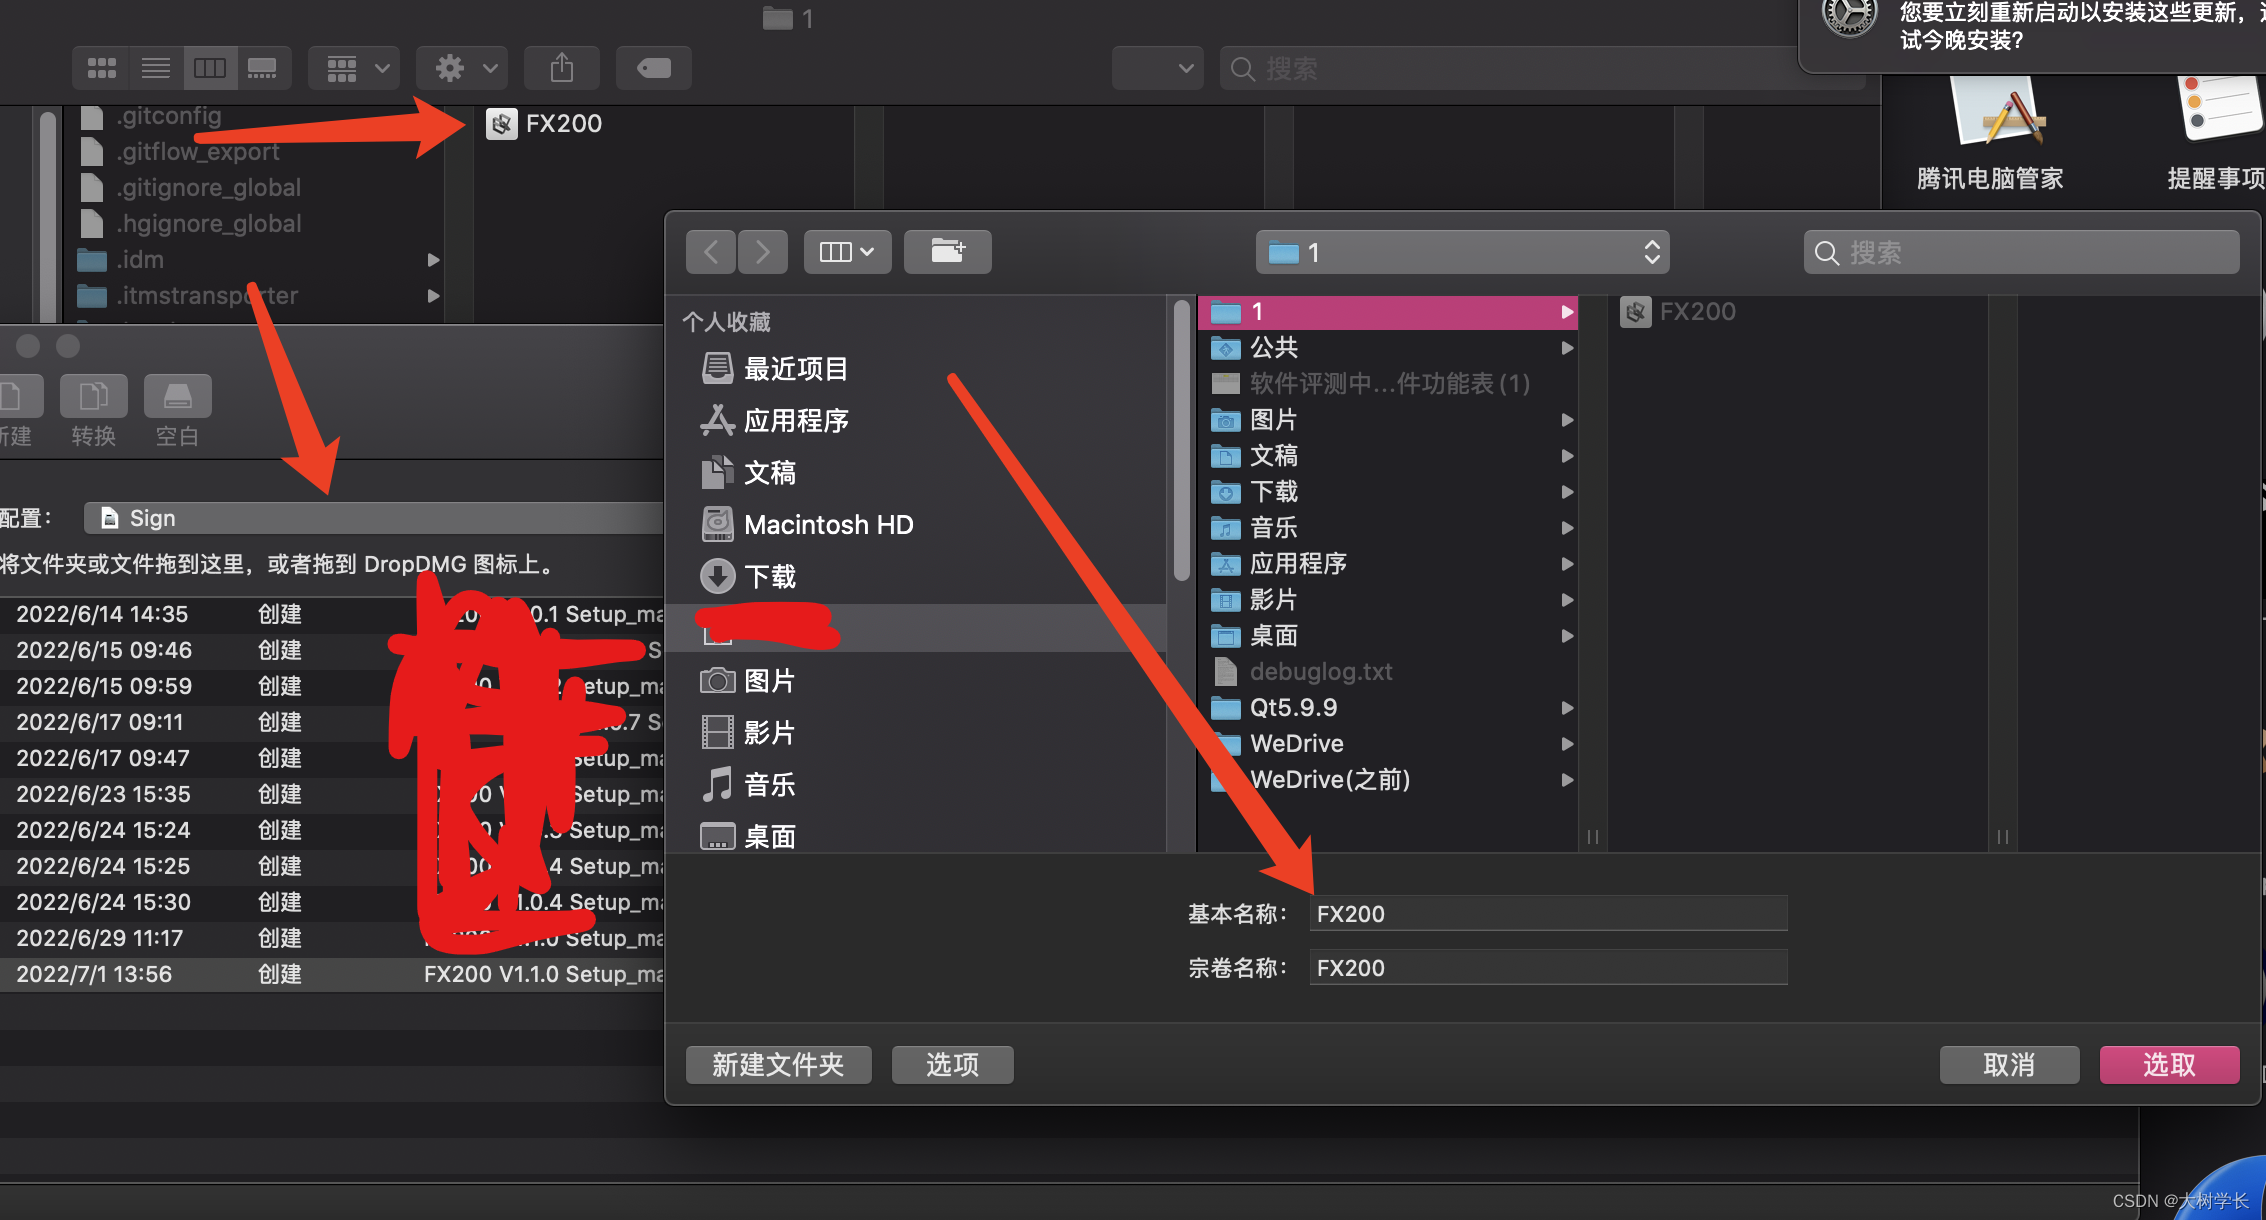The height and width of the screenshot is (1220, 2266).
Task: Select Macintosh HD in the sidebar
Action: (x=830, y=524)
